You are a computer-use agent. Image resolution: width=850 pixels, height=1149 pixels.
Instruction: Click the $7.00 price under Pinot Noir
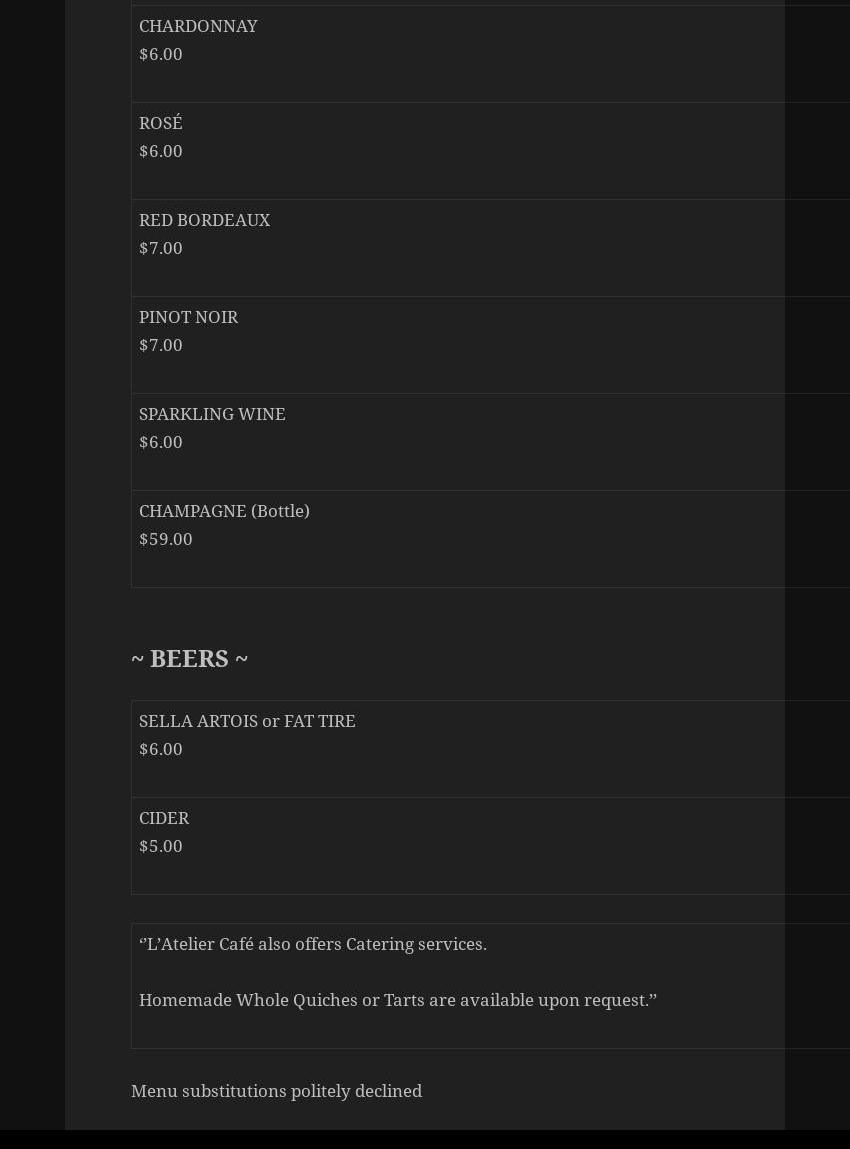pyautogui.click(x=161, y=346)
